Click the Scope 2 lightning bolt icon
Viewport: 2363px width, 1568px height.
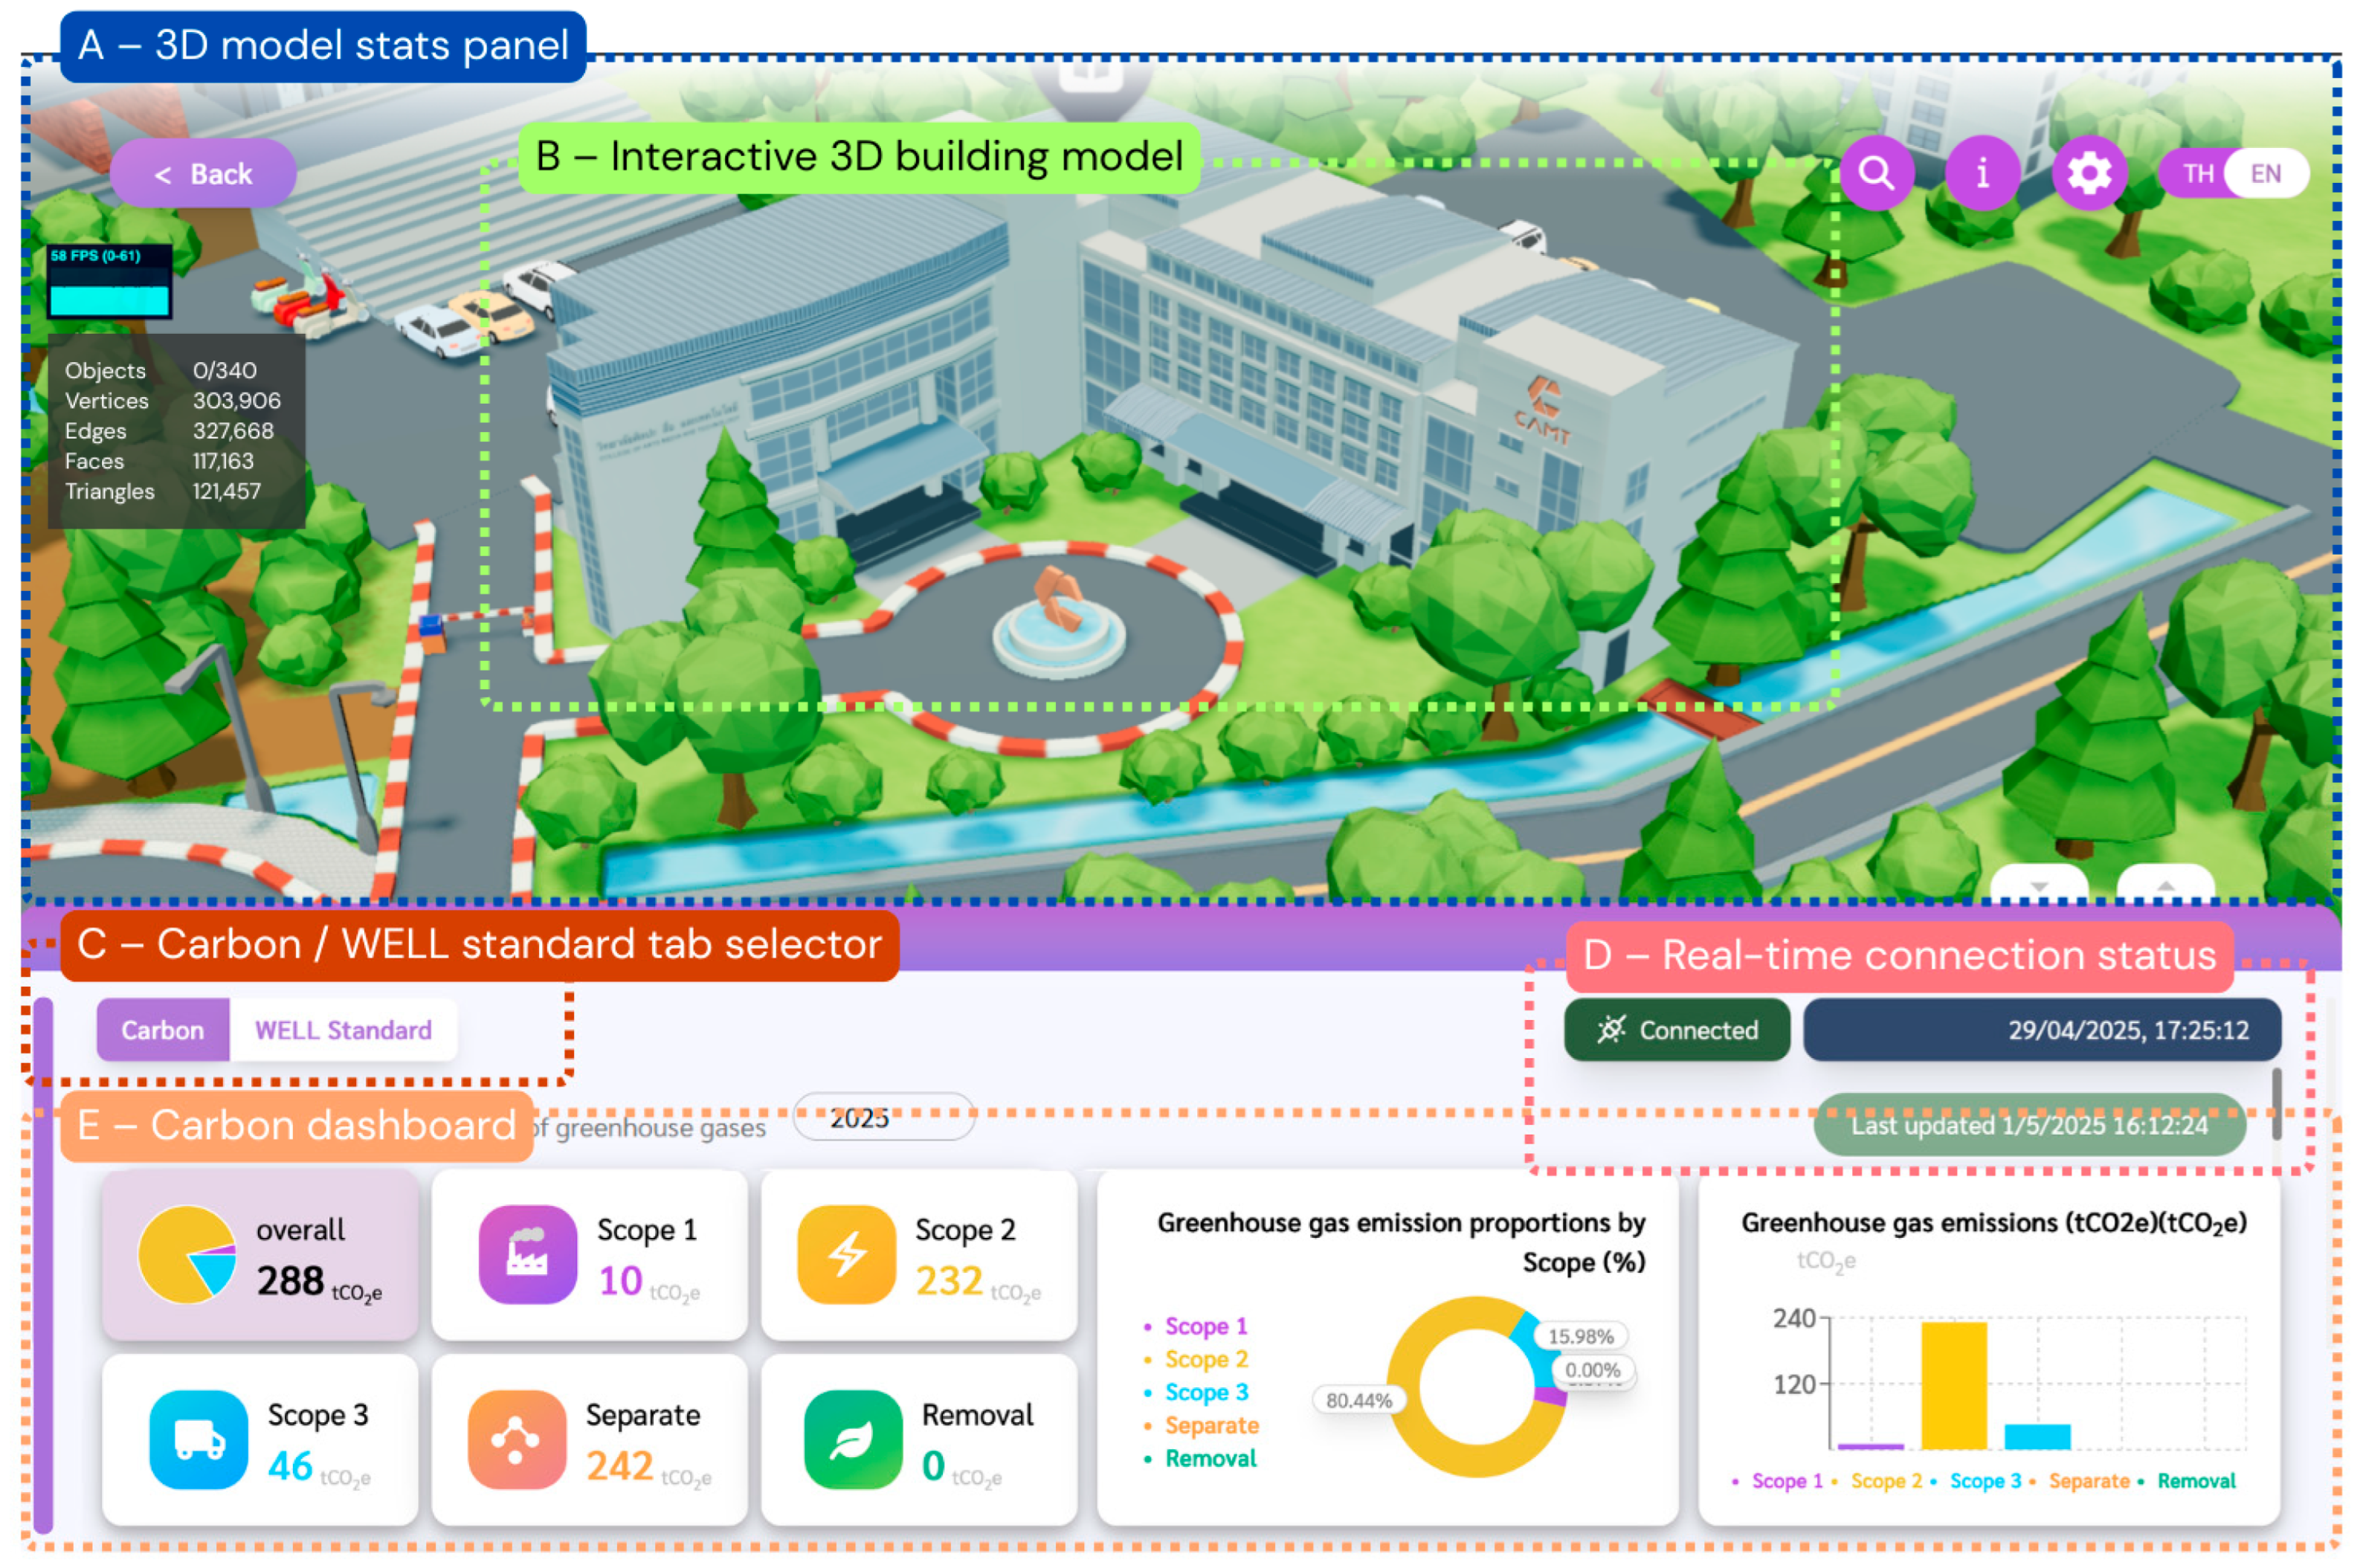pos(846,1254)
